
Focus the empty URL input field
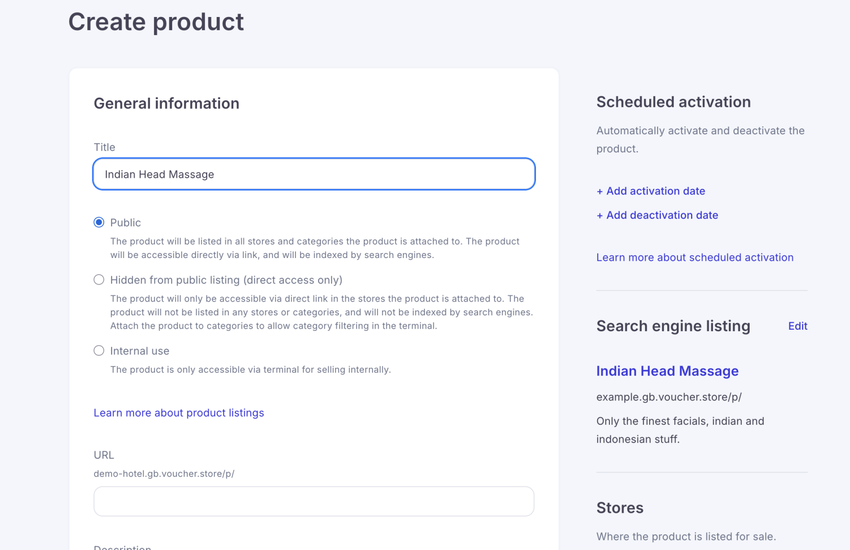pos(313,501)
